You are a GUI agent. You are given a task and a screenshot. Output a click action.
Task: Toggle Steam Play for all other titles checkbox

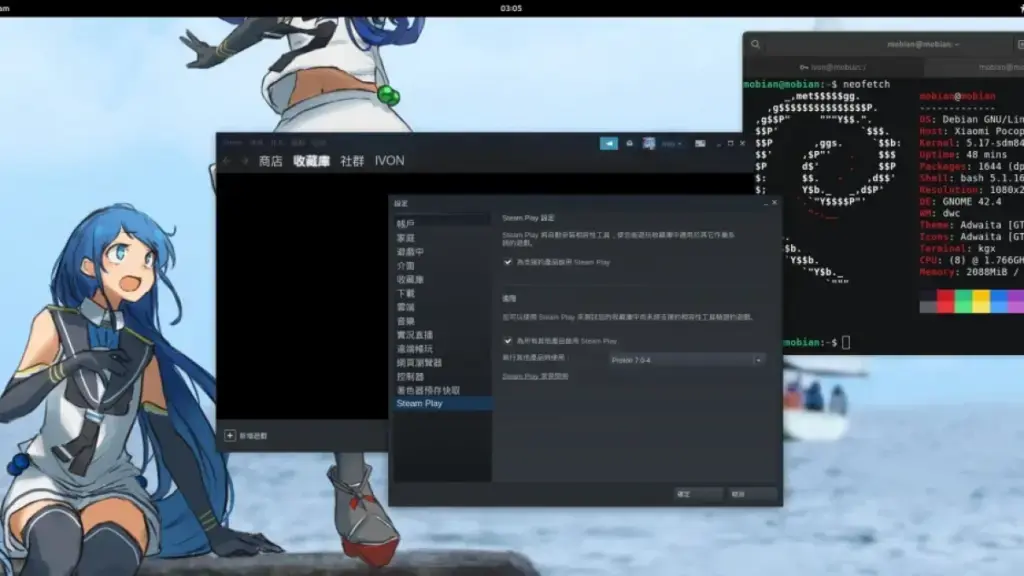pyautogui.click(x=508, y=341)
